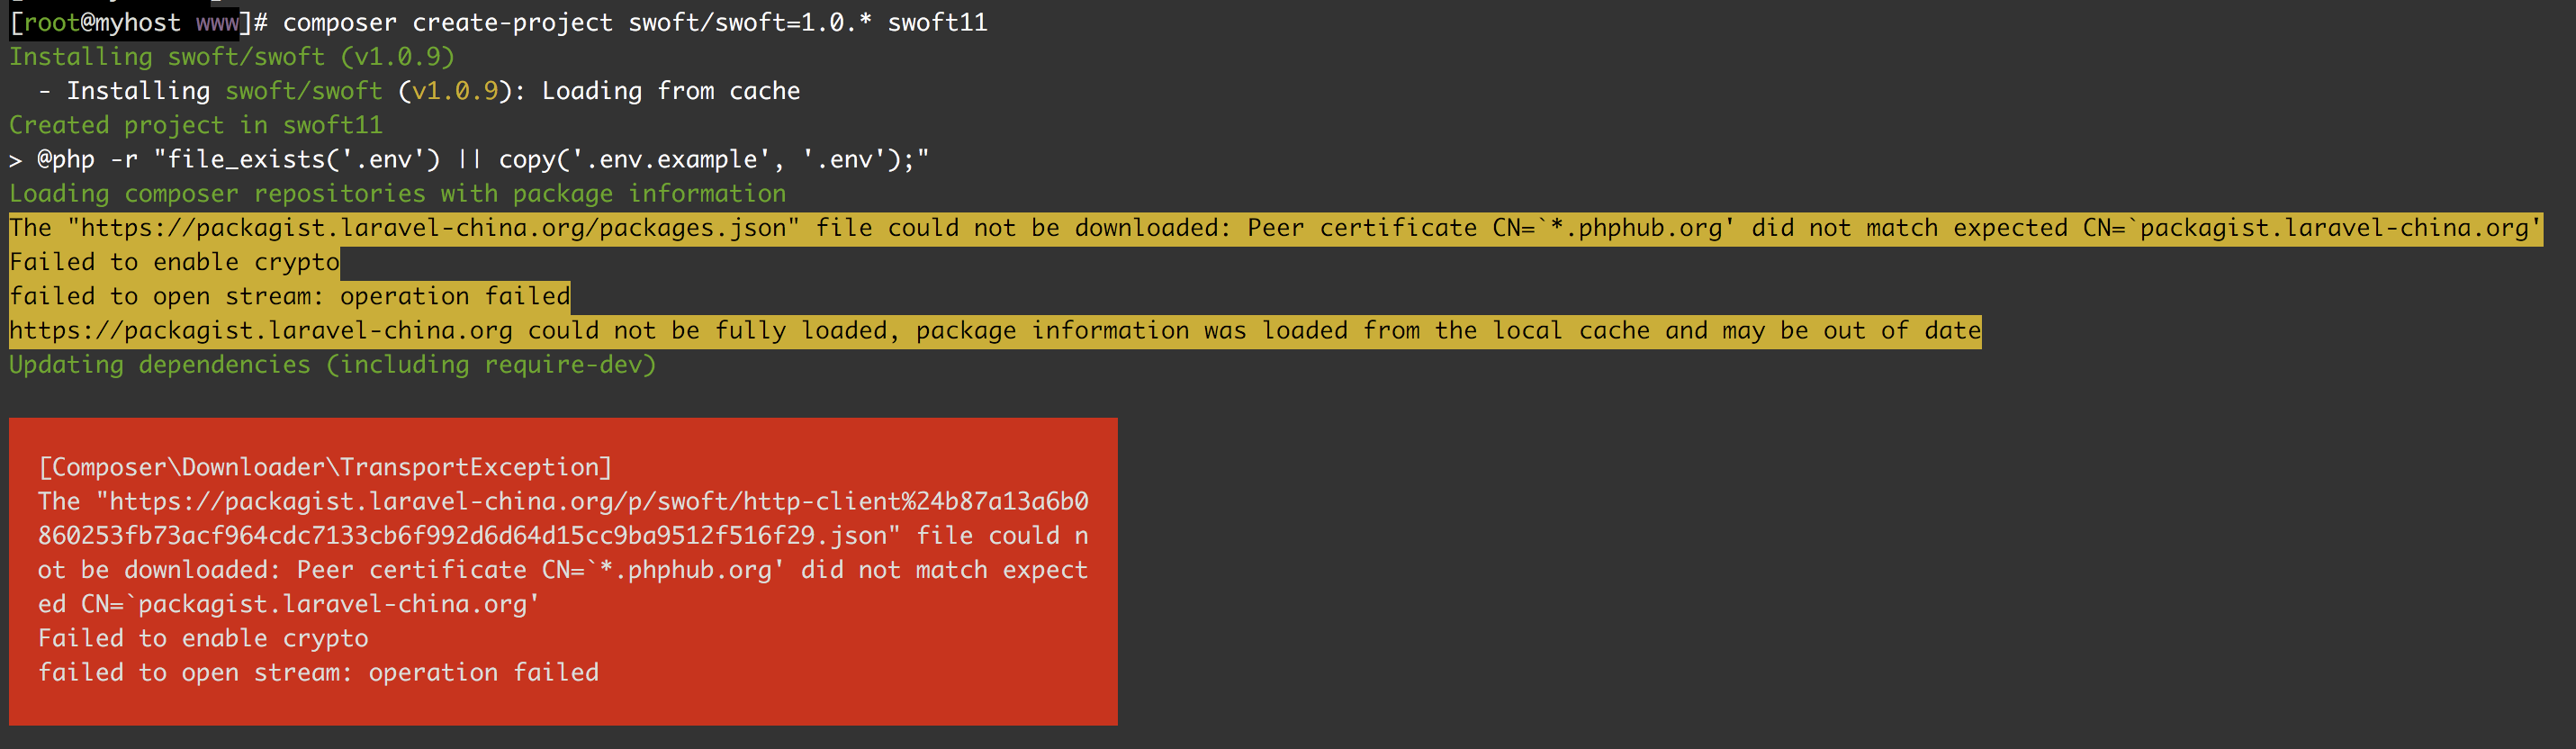Viewport: 2576px width, 749px height.
Task: Click the green "Installing swoft/swoft (v1.0.9)" line
Action: tap(231, 57)
